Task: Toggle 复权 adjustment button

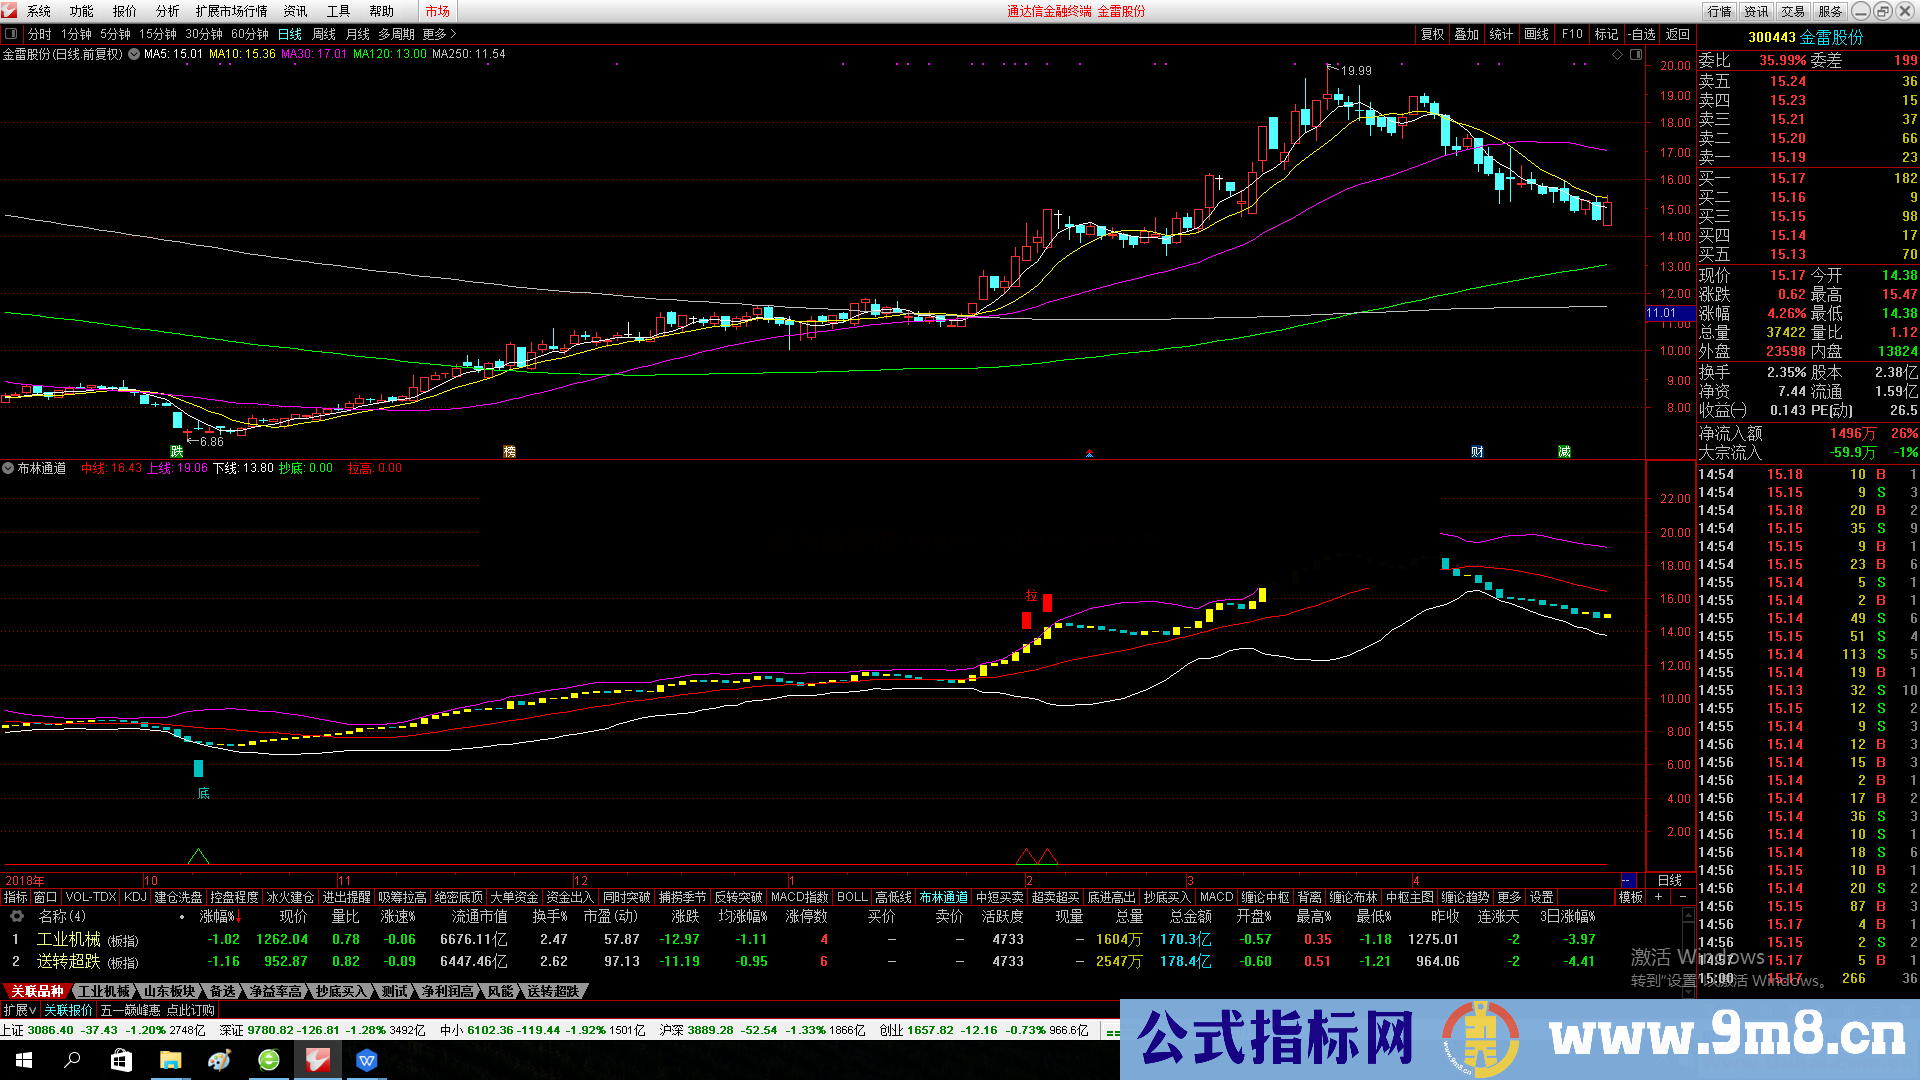Action: coord(1432,34)
